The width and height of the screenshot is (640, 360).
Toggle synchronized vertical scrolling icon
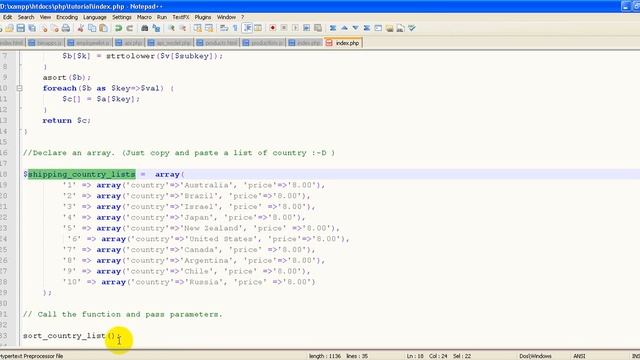pyautogui.click(x=198, y=28)
